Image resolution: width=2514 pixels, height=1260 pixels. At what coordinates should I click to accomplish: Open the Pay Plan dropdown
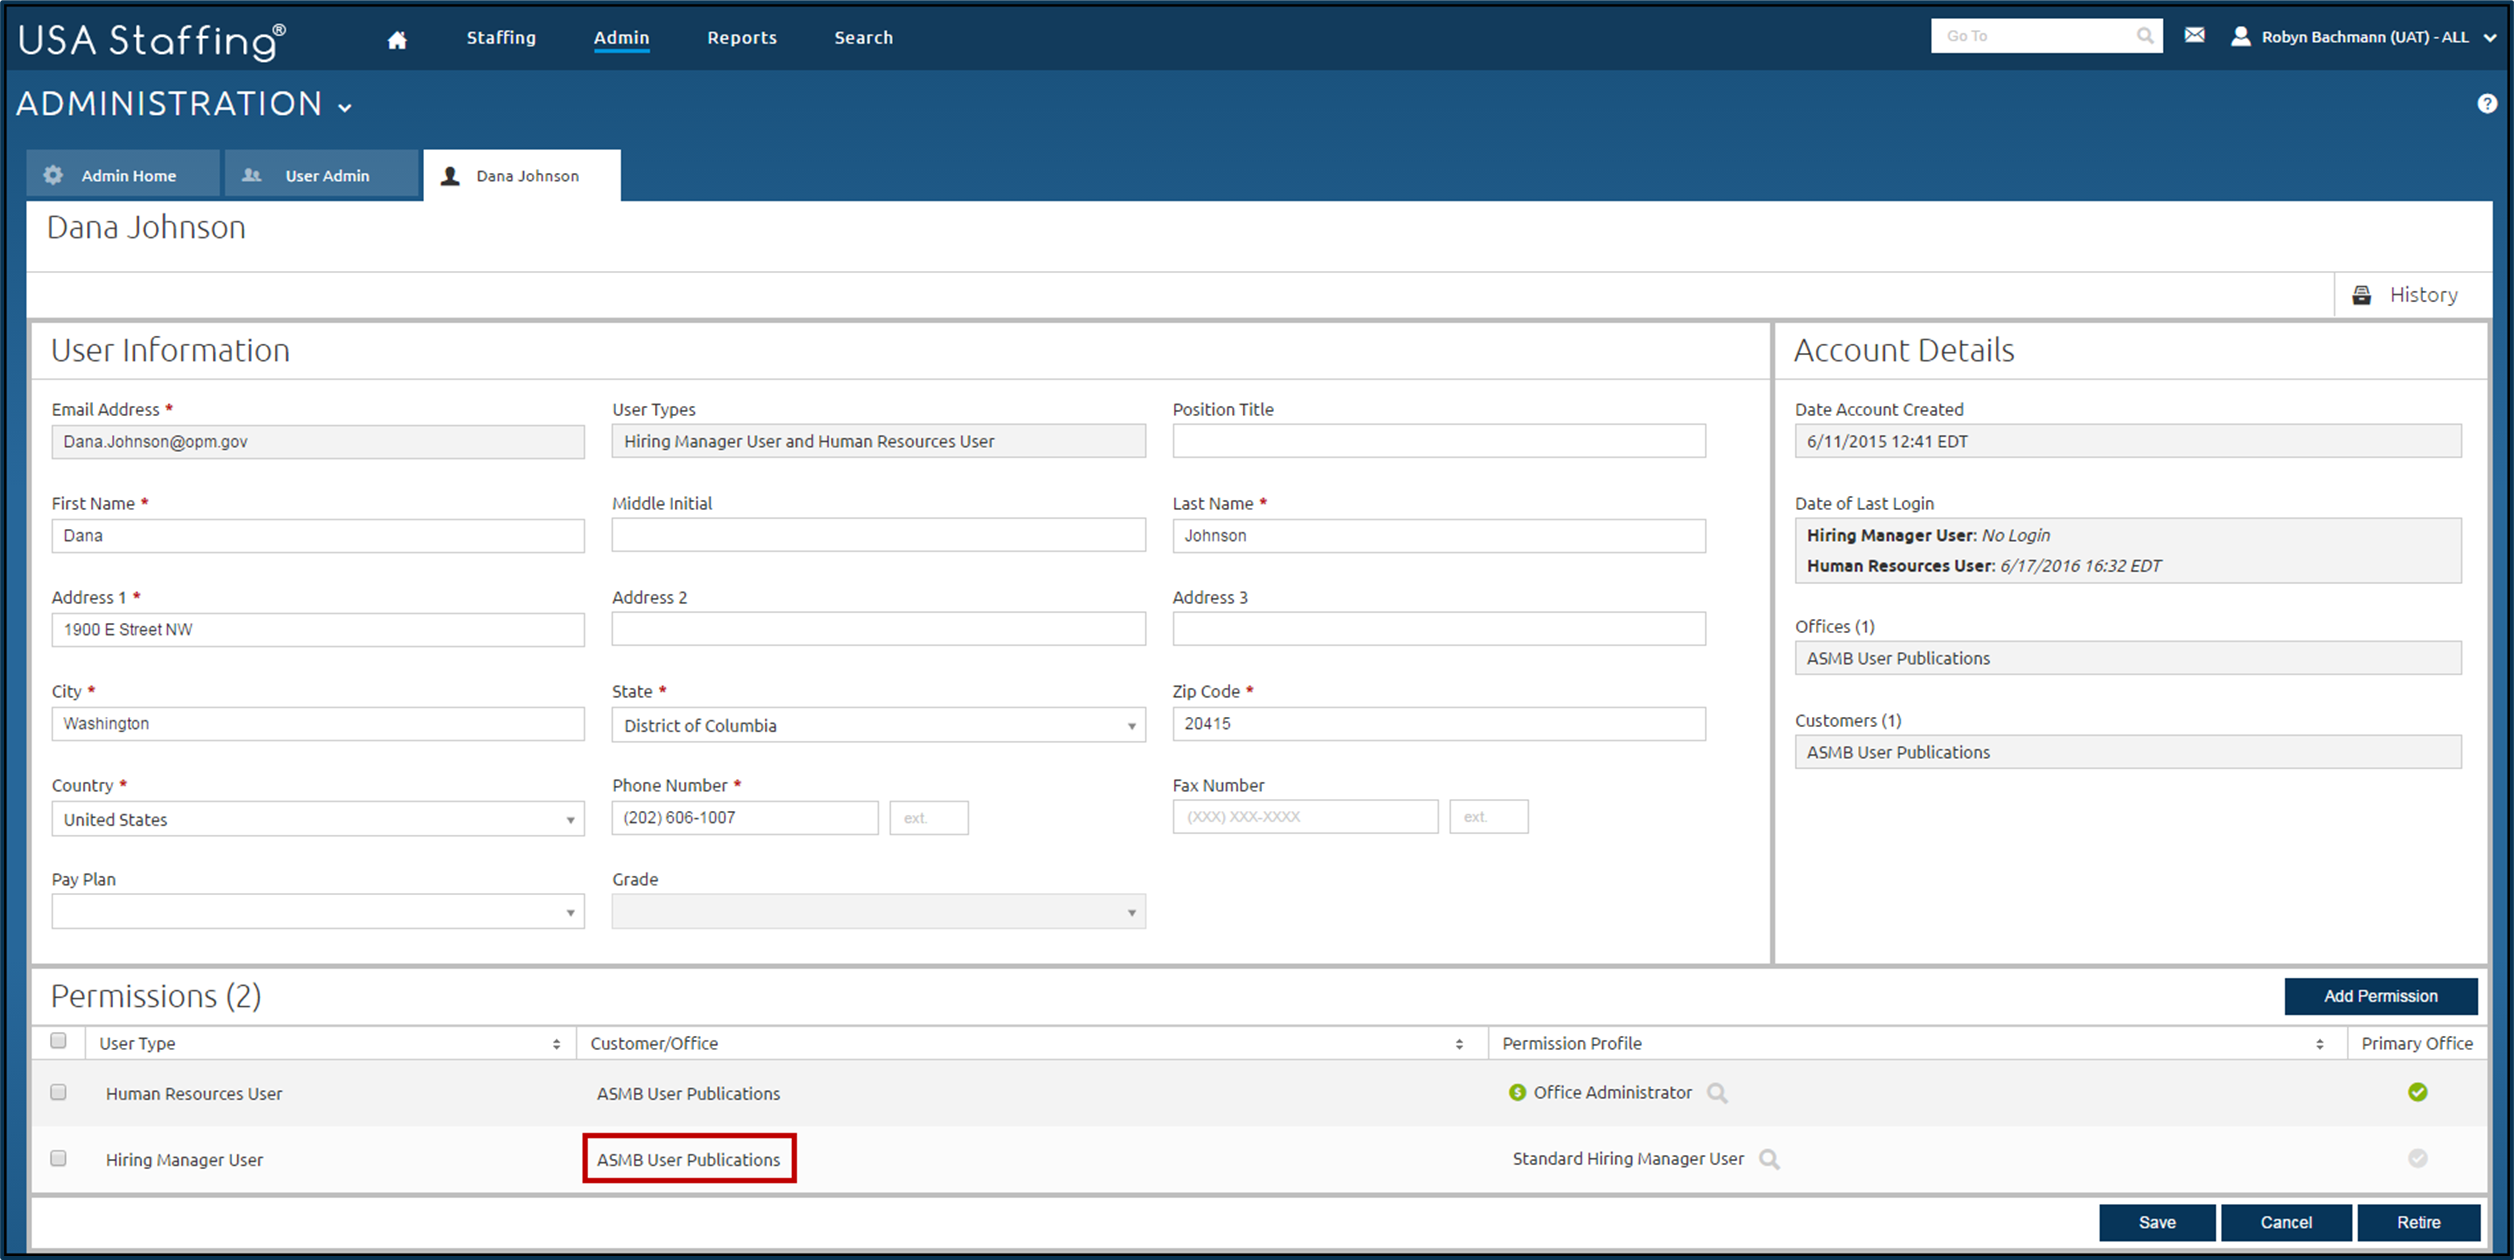tap(318, 912)
